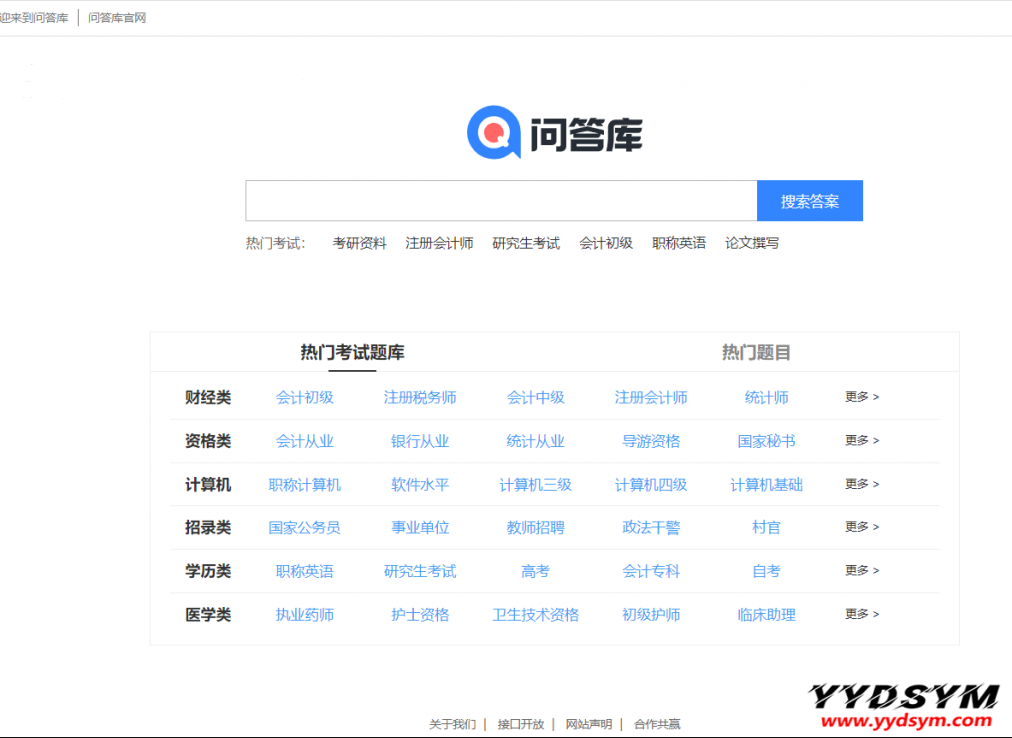Click the 导游资格 link

tap(651, 441)
